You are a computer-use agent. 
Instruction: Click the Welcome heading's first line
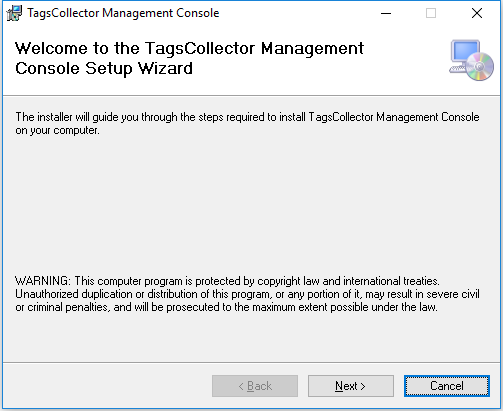189,49
